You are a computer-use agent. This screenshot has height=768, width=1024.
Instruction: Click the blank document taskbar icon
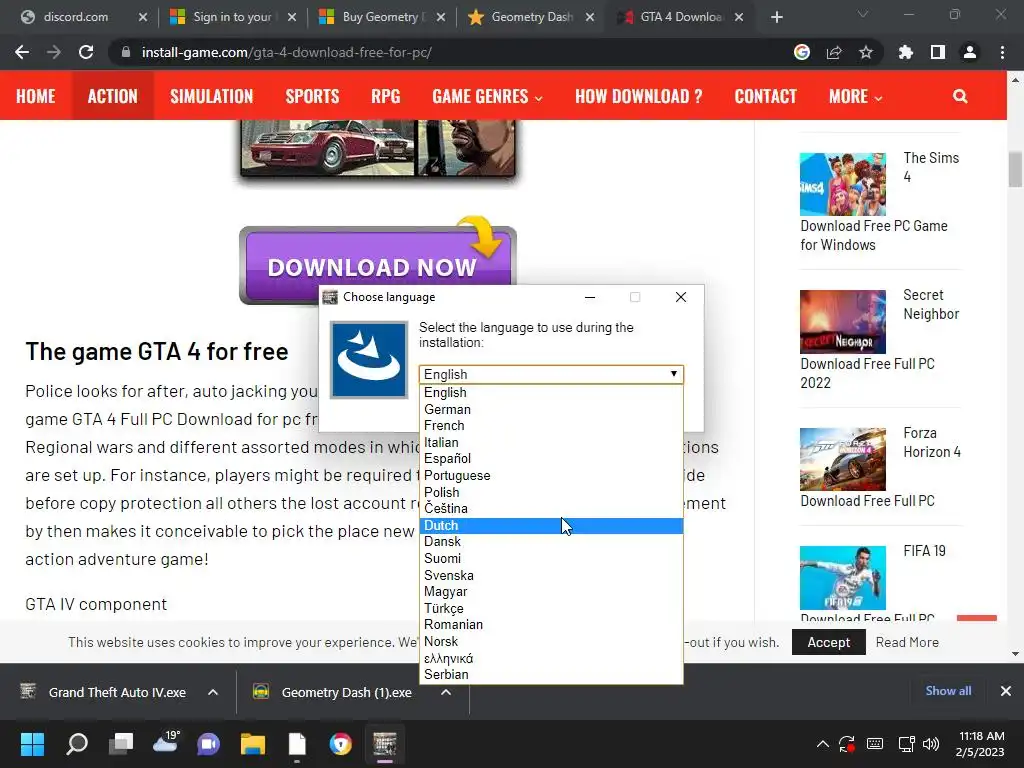(x=297, y=744)
